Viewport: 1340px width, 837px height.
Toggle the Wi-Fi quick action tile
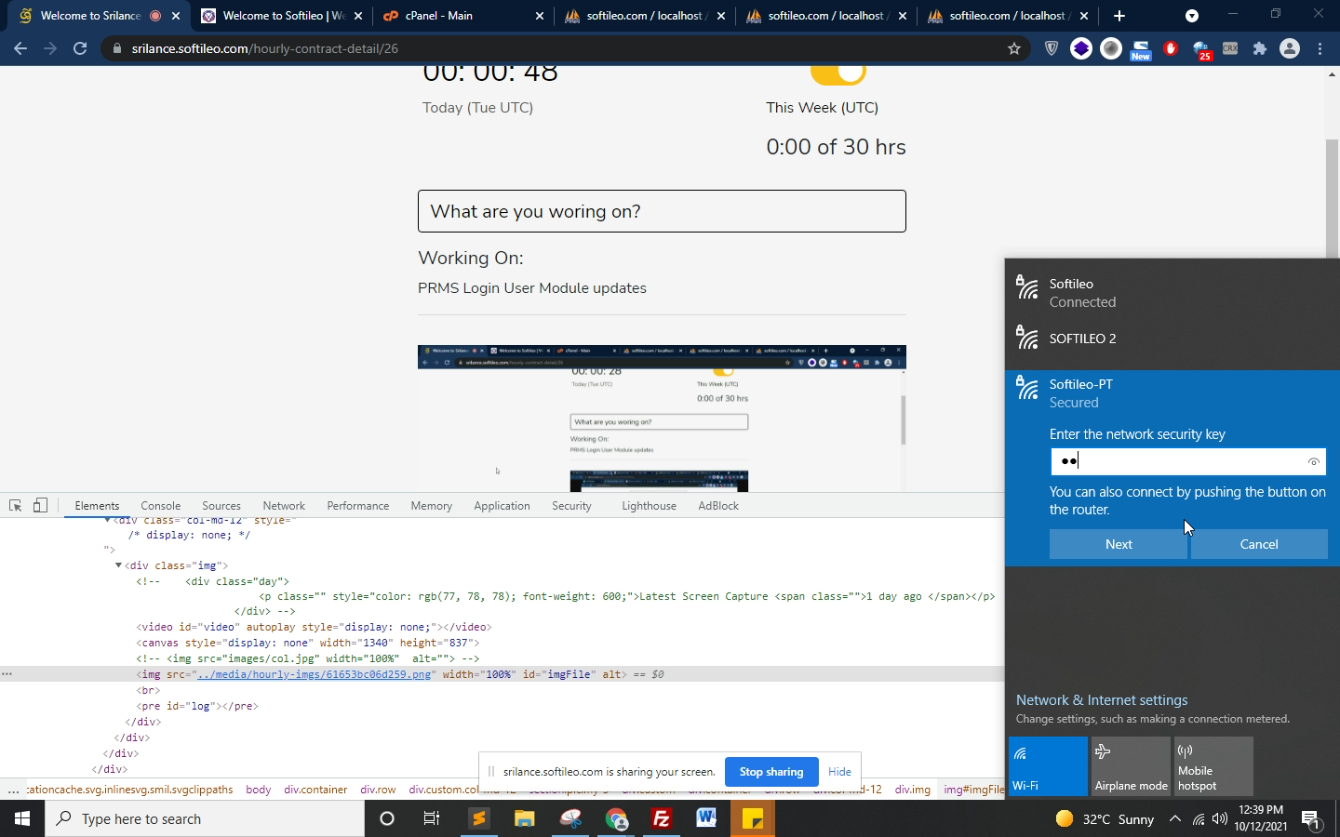1048,766
